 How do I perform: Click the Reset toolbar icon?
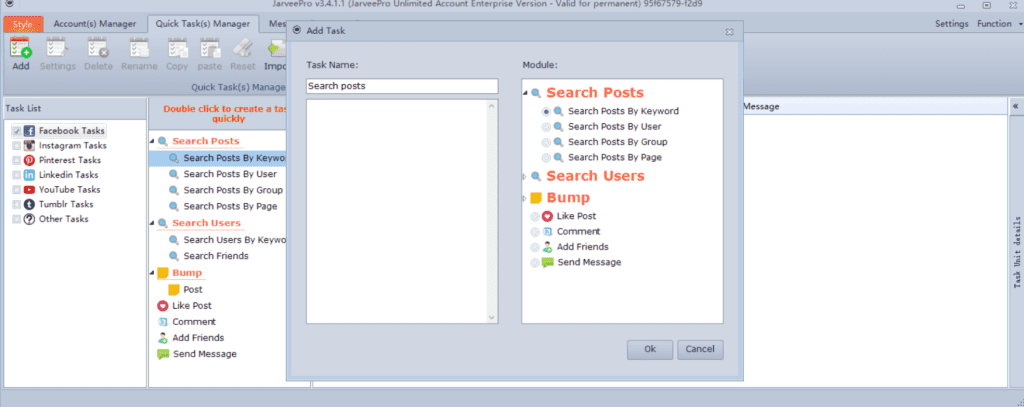(242, 48)
